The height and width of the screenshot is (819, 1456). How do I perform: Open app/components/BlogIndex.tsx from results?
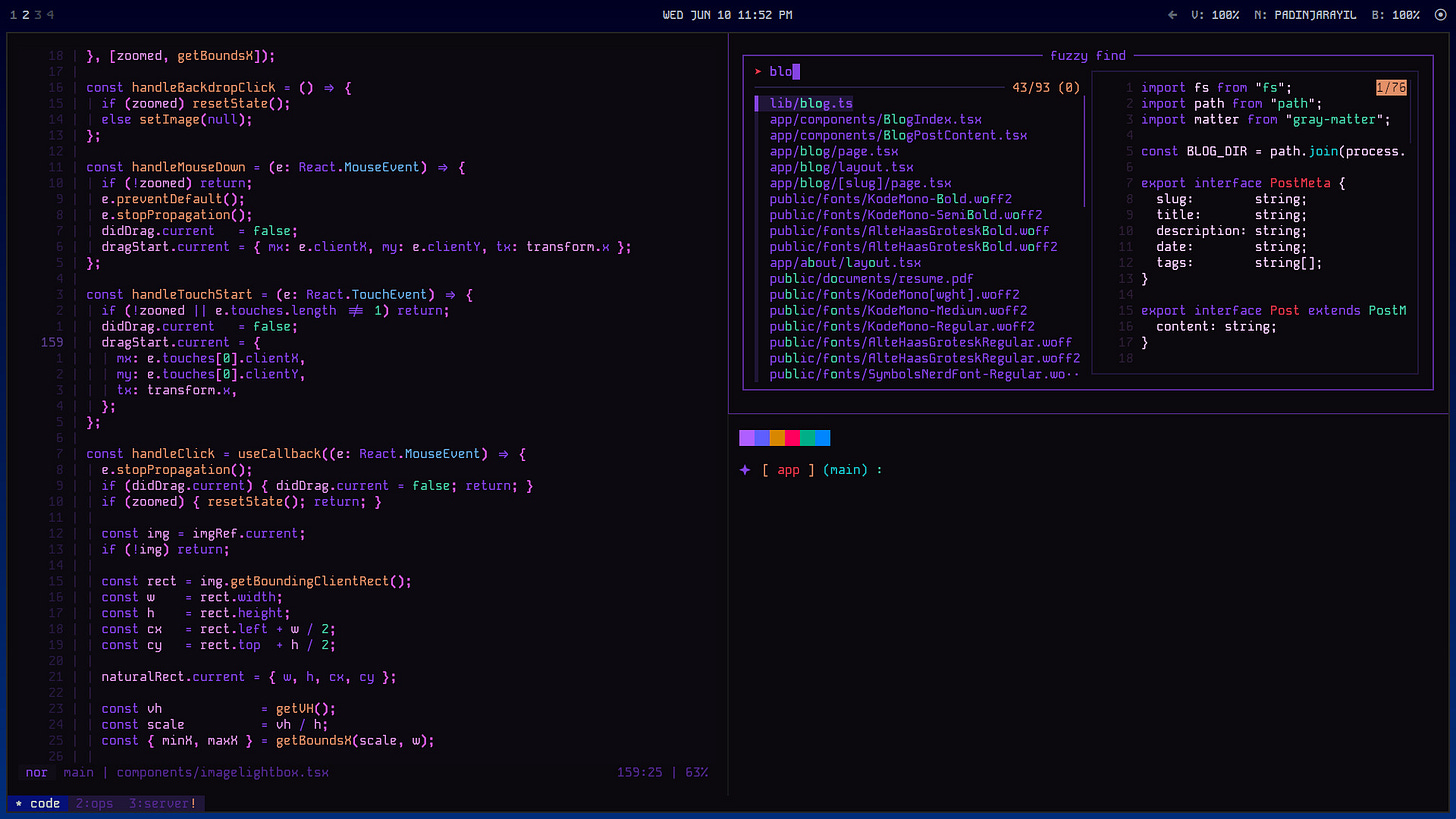click(876, 120)
